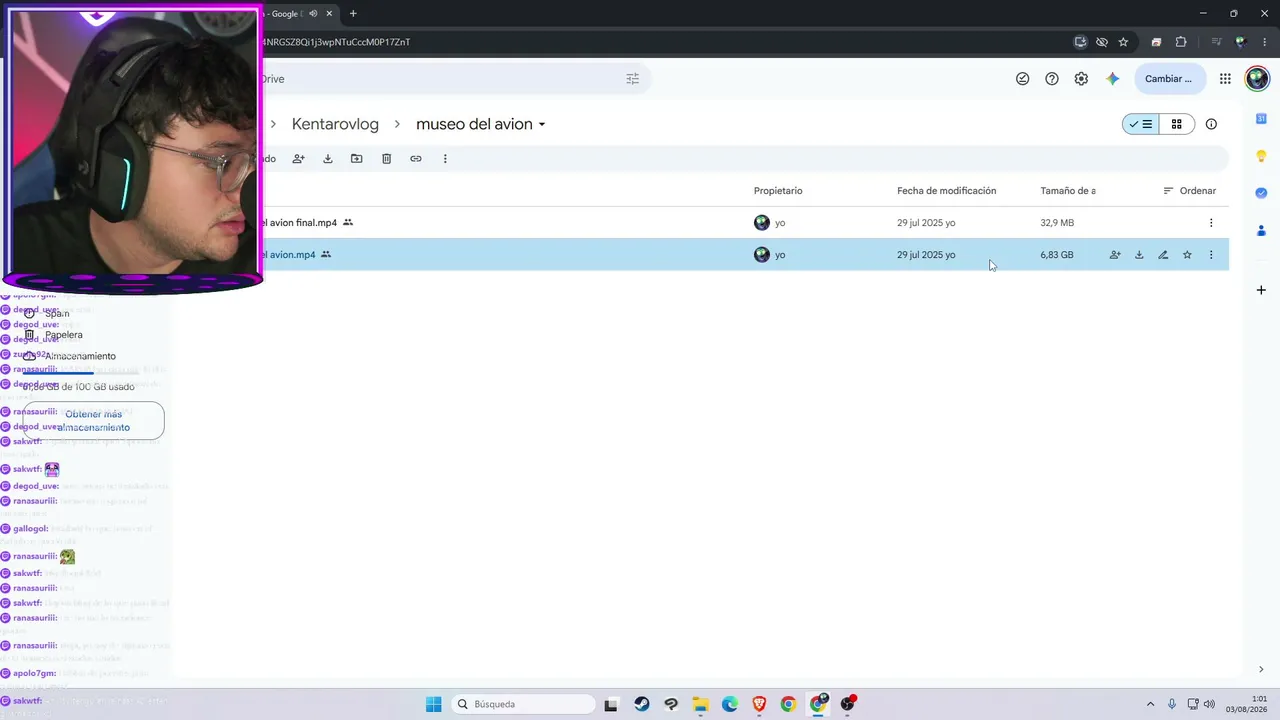This screenshot has width=1280, height=720.
Task: Open Steam from the taskbar
Action: (642, 704)
